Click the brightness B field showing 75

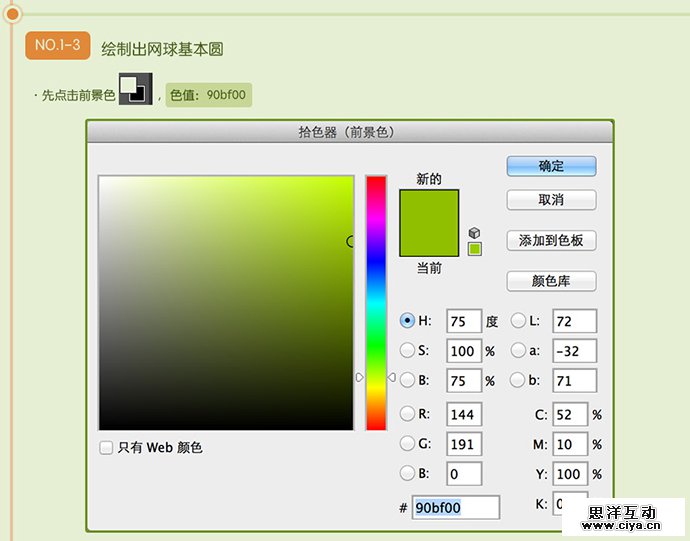(464, 380)
